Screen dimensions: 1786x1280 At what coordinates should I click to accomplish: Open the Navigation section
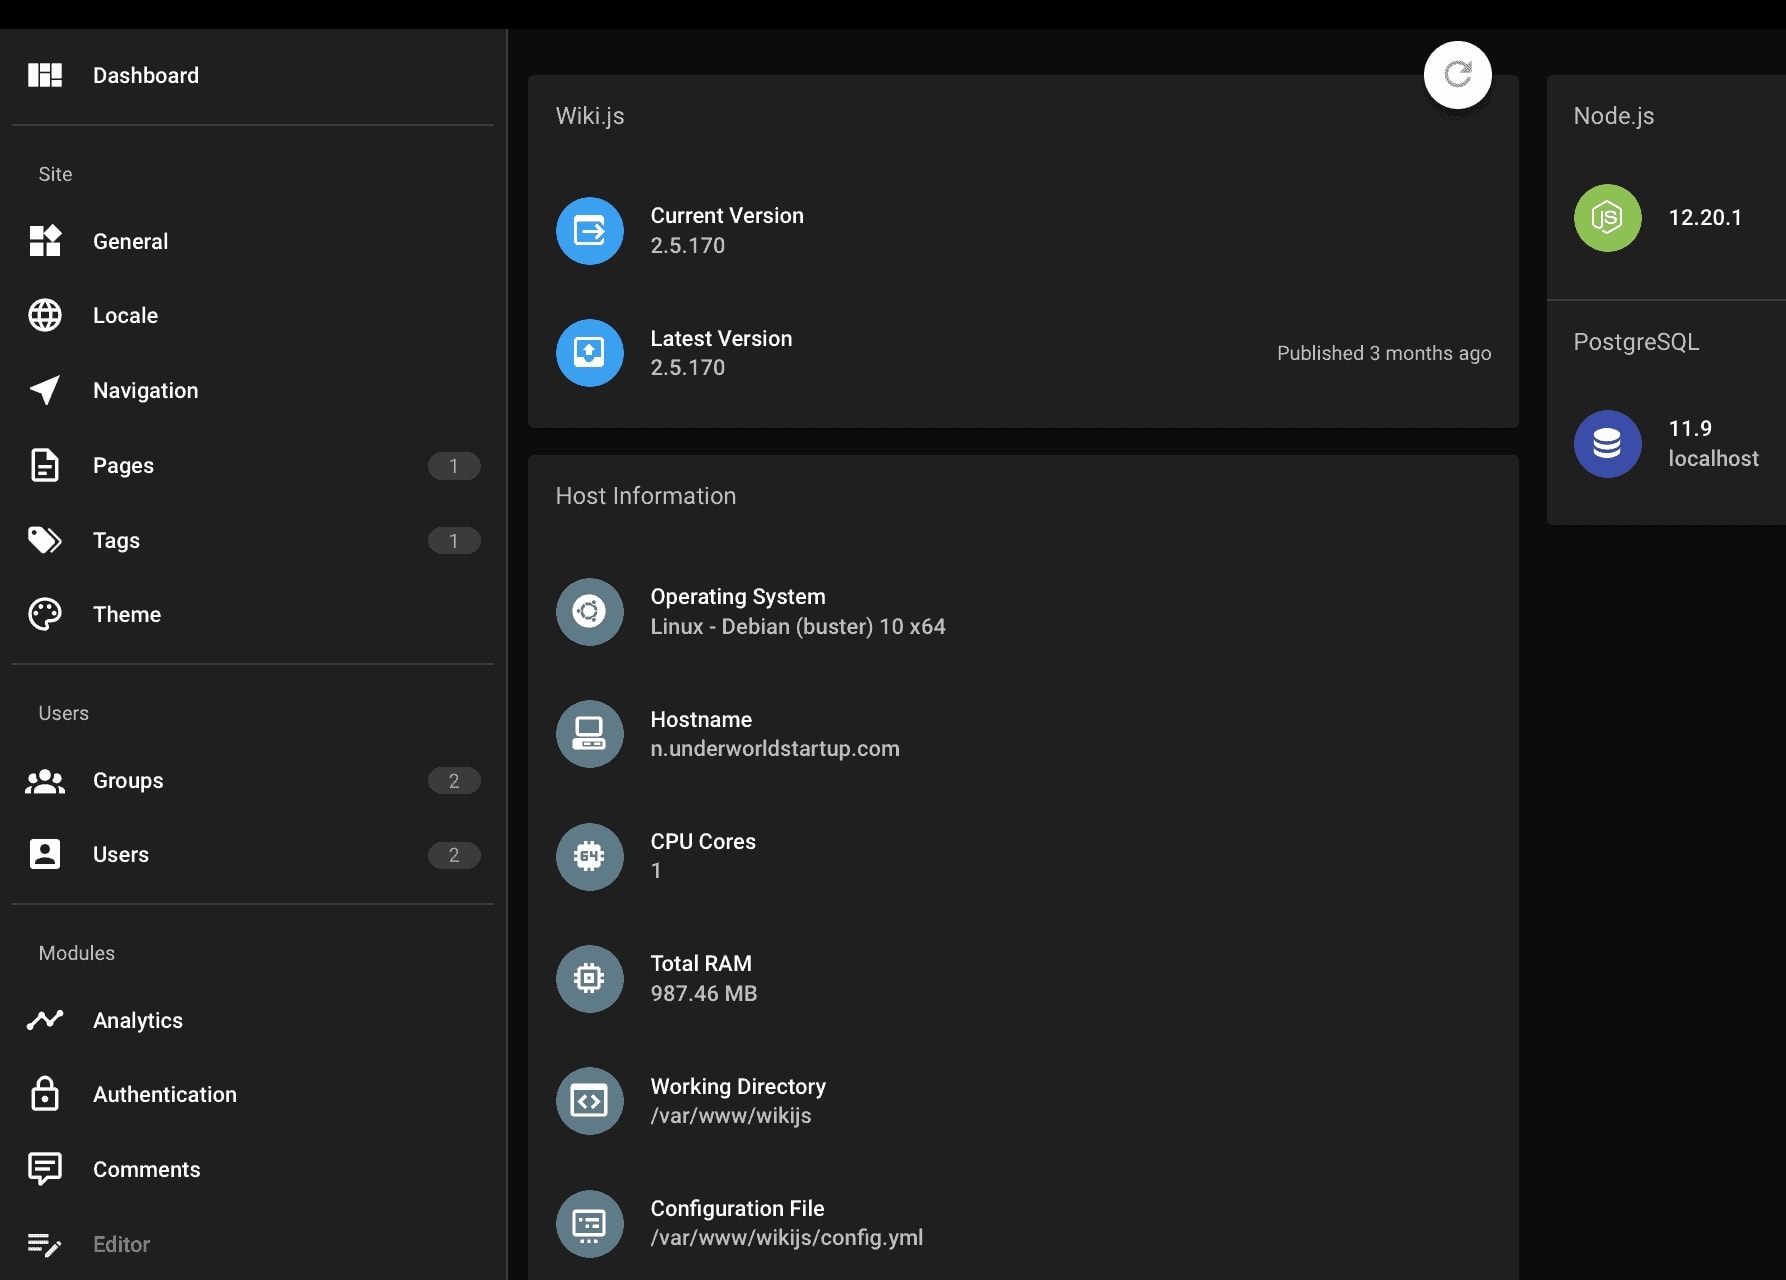click(253, 390)
